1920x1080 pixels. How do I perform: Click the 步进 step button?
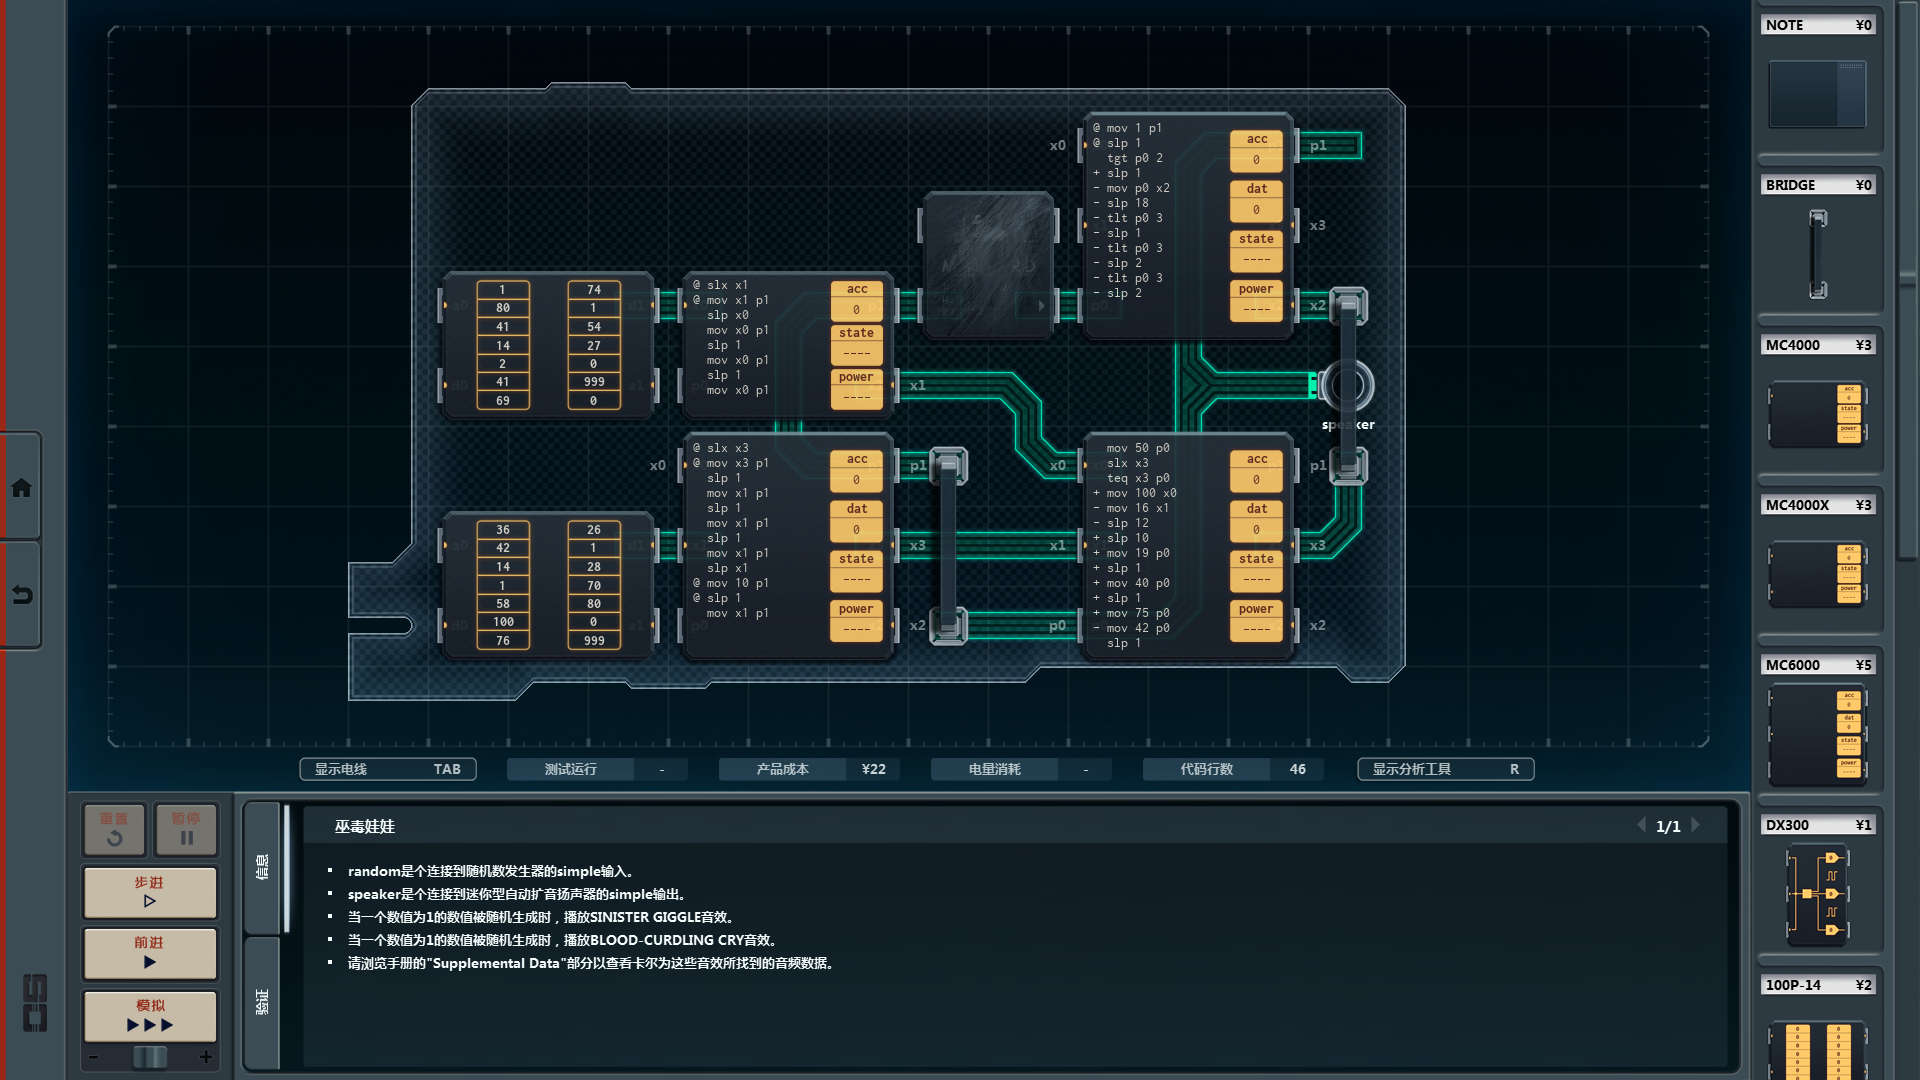[150, 892]
